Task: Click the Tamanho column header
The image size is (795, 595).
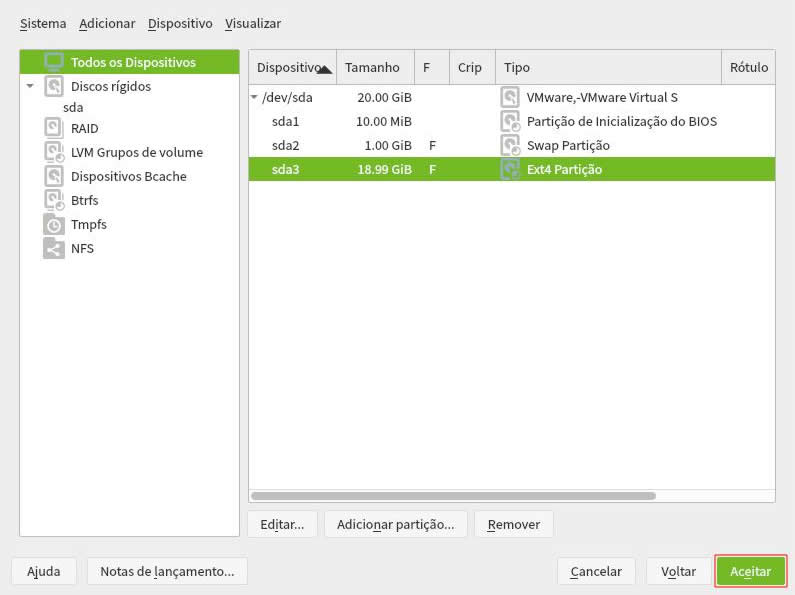Action: (x=372, y=67)
